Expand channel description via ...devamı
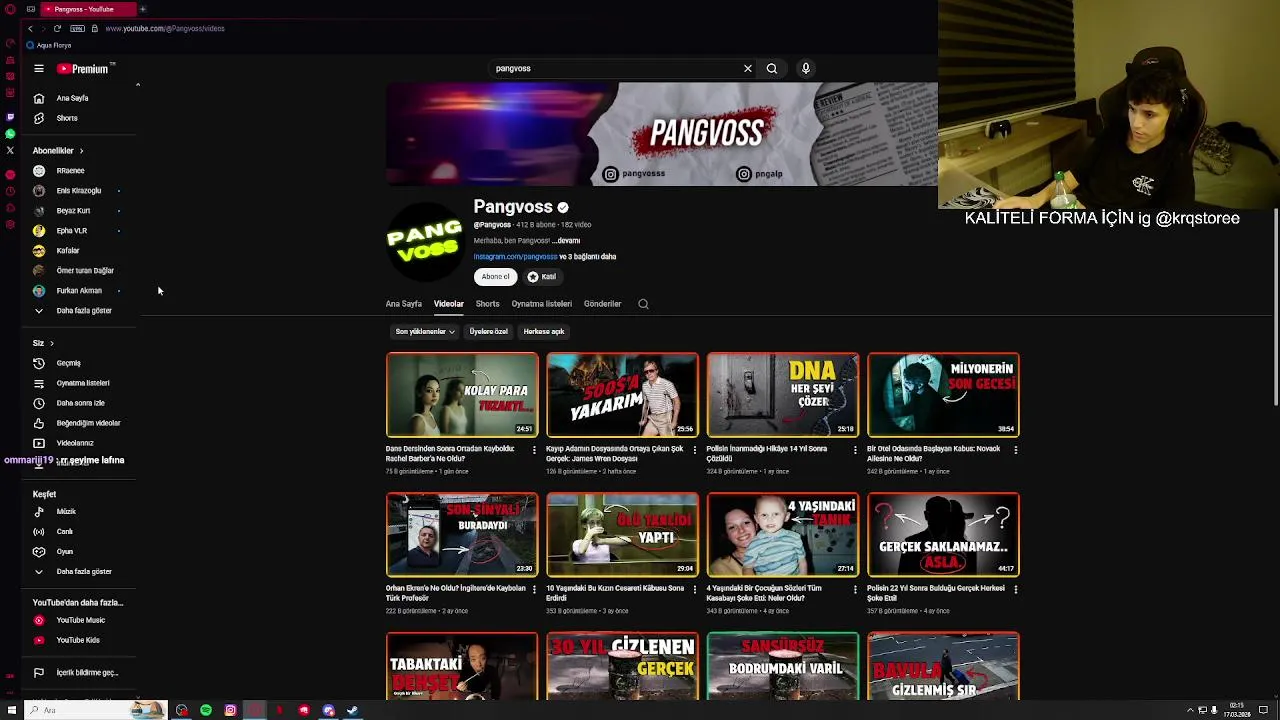1280x720 pixels. pyautogui.click(x=568, y=240)
